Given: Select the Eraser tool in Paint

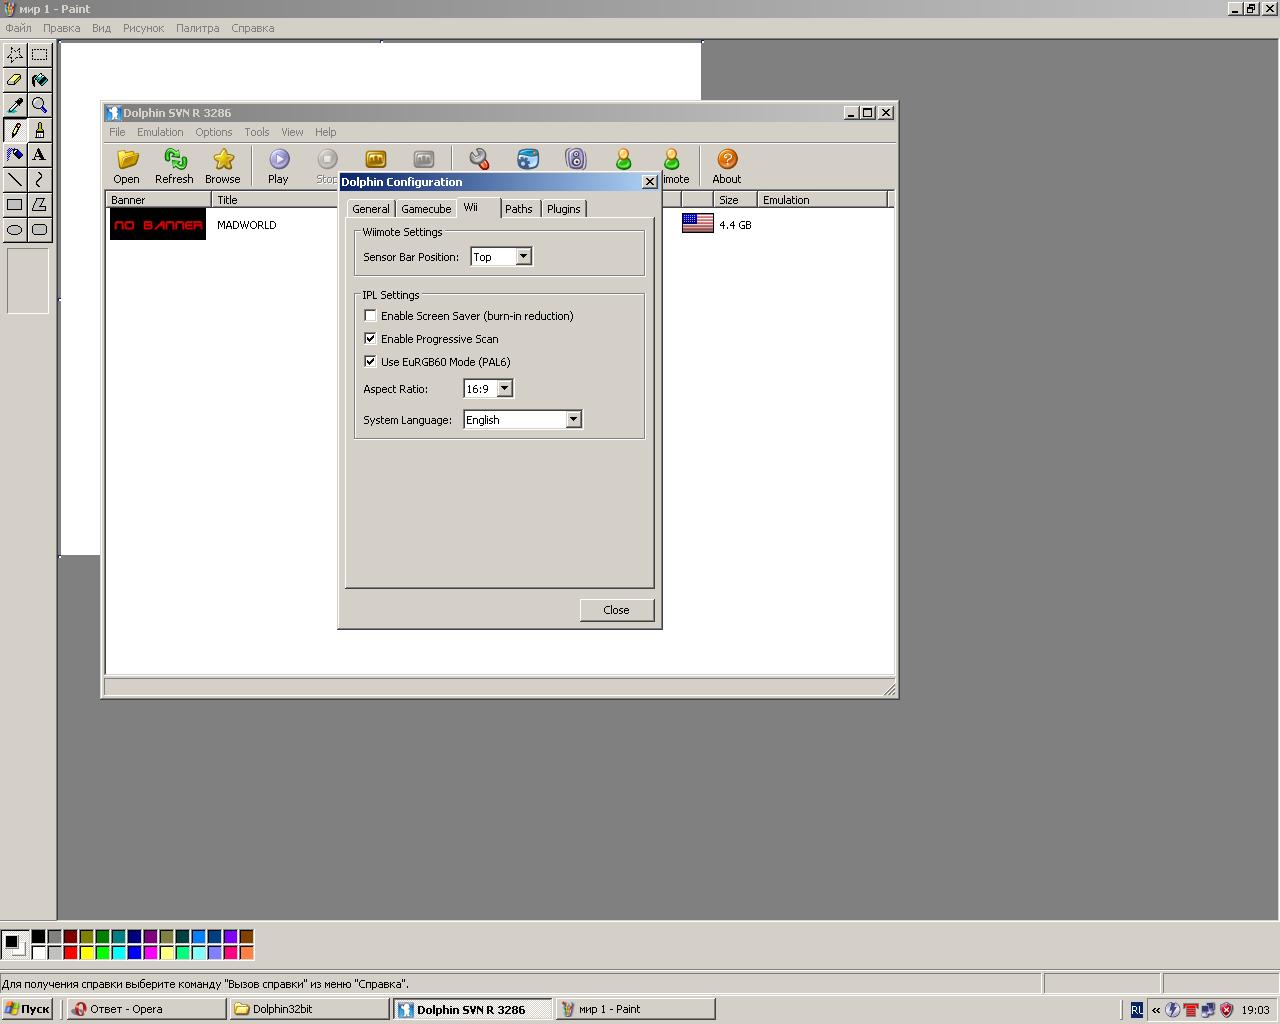Looking at the screenshot, I should 15,79.
